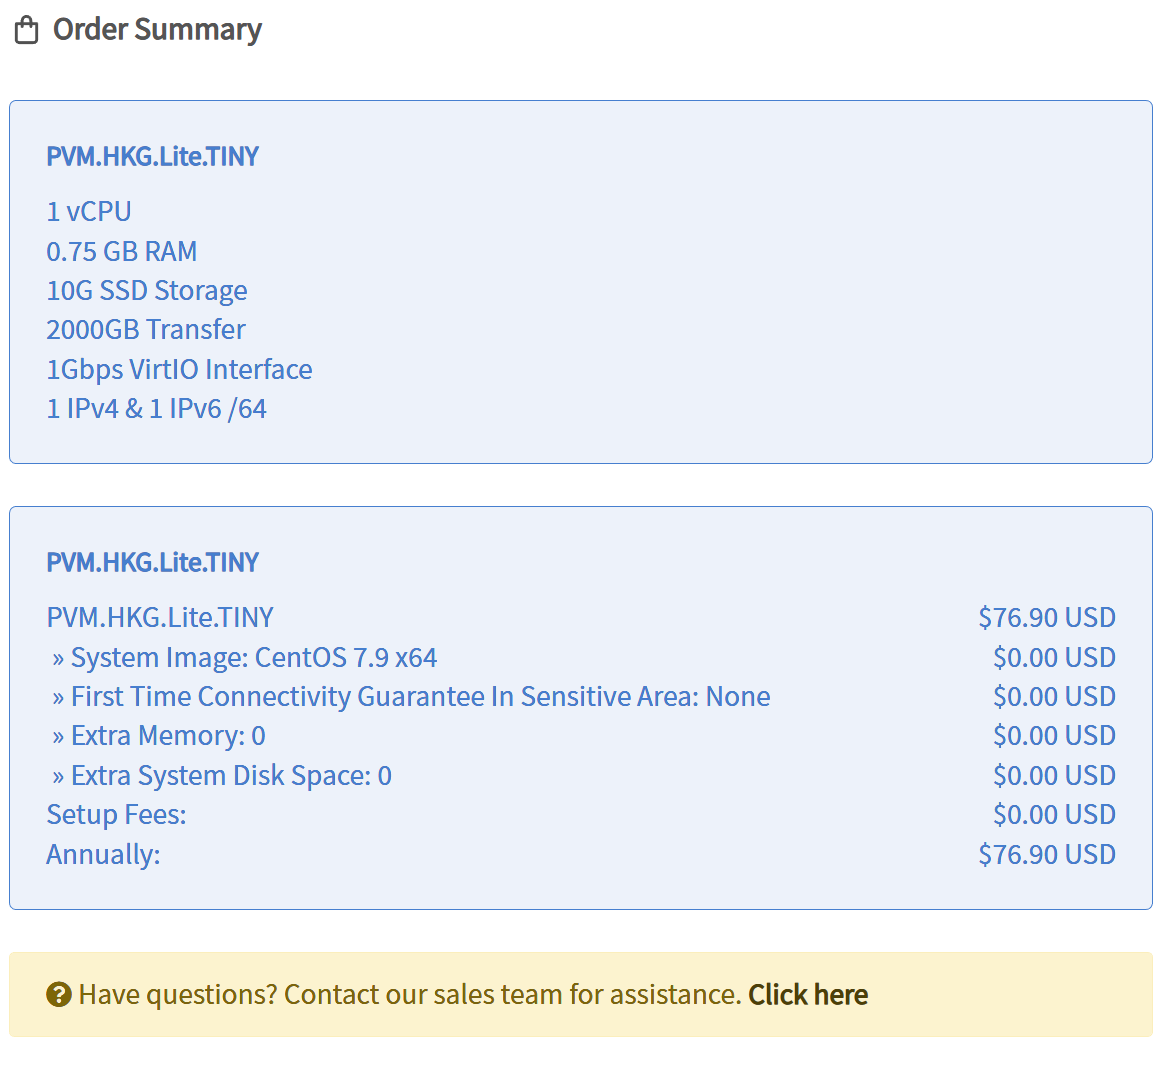Click the 'Annually:' billing label
The height and width of the screenshot is (1092, 1171).
tap(103, 855)
